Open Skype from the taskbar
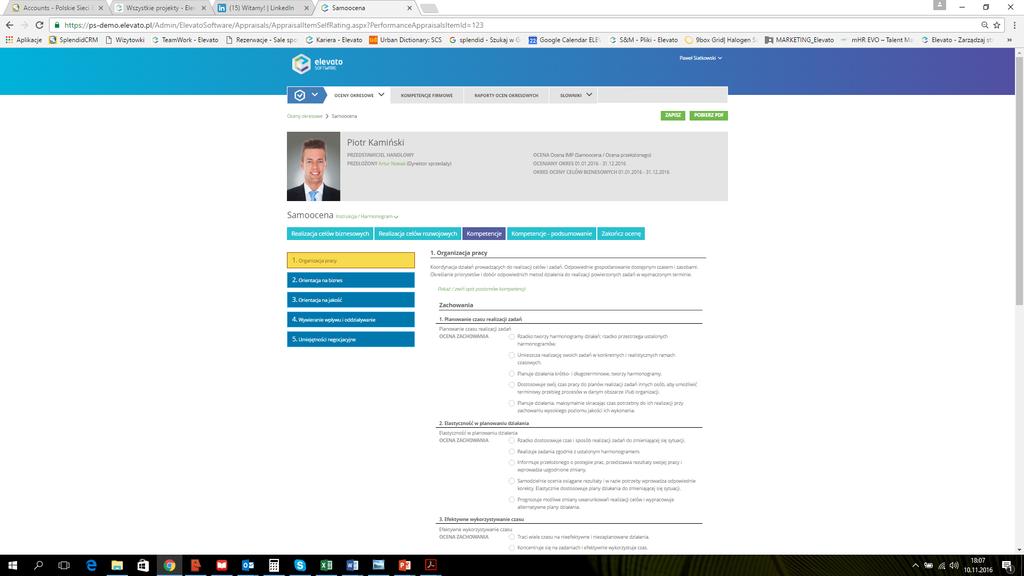The image size is (1024, 576). click(x=300, y=565)
